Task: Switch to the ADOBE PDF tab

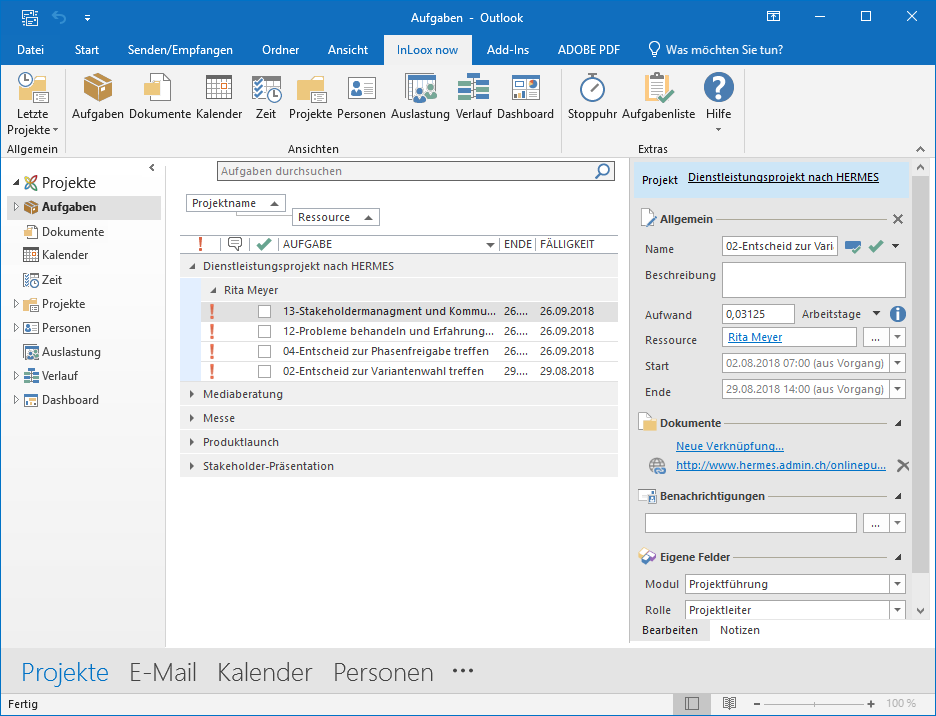Action: click(x=589, y=50)
